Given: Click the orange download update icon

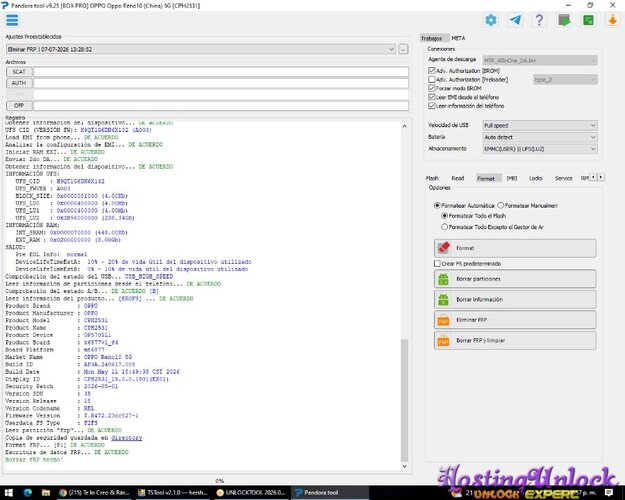Looking at the screenshot, I should click(613, 20).
